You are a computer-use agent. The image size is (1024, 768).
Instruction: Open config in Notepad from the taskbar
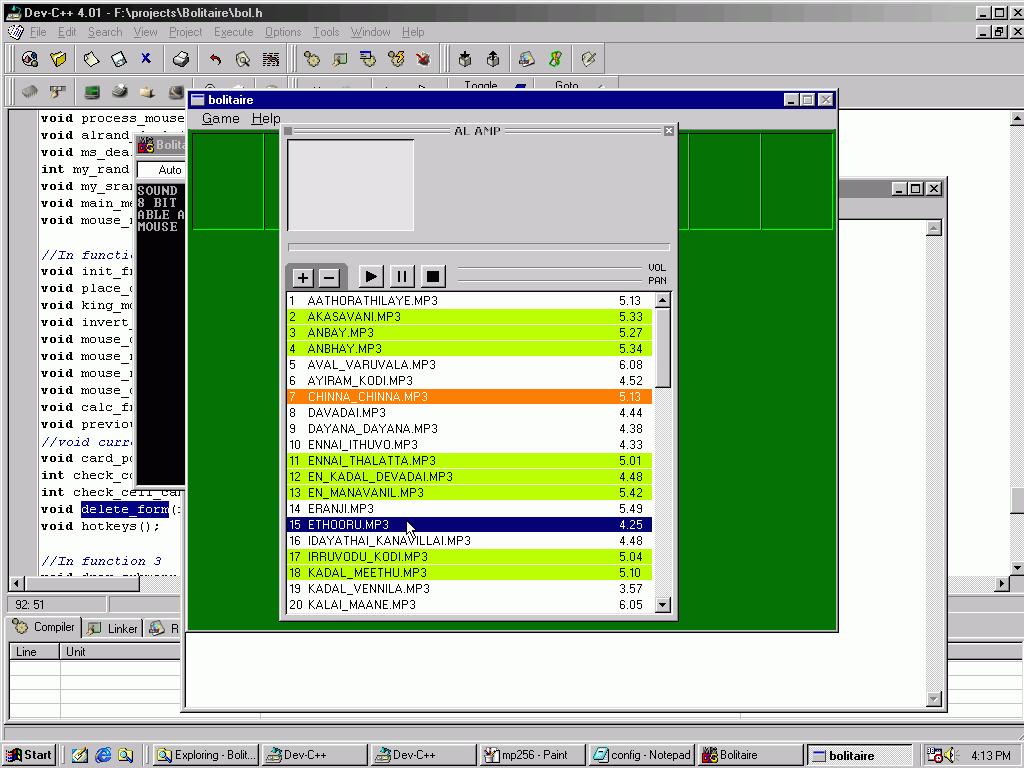(x=640, y=754)
